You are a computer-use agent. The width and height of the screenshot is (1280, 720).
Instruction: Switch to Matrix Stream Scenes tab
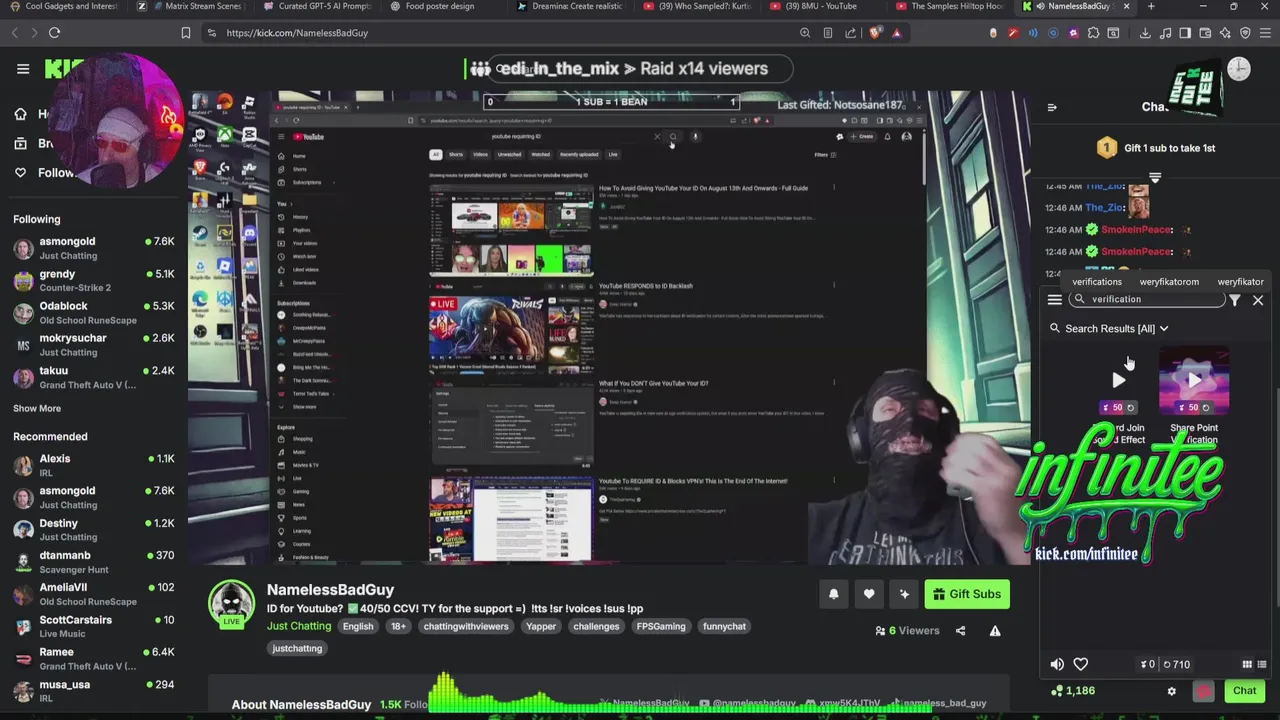click(195, 7)
